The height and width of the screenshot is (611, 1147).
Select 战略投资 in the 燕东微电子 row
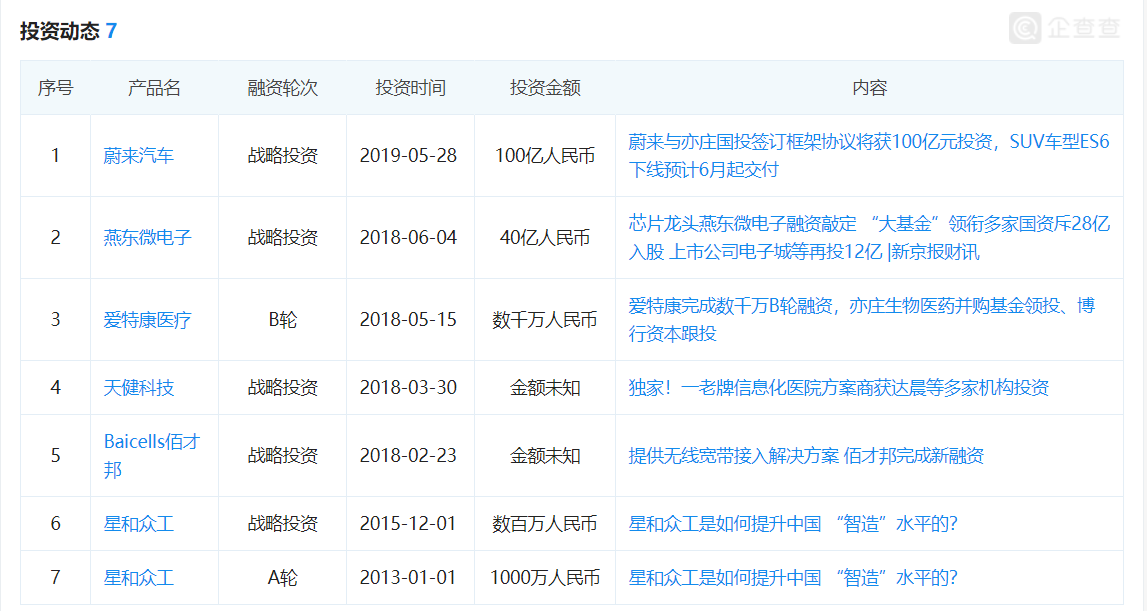[x=282, y=238]
